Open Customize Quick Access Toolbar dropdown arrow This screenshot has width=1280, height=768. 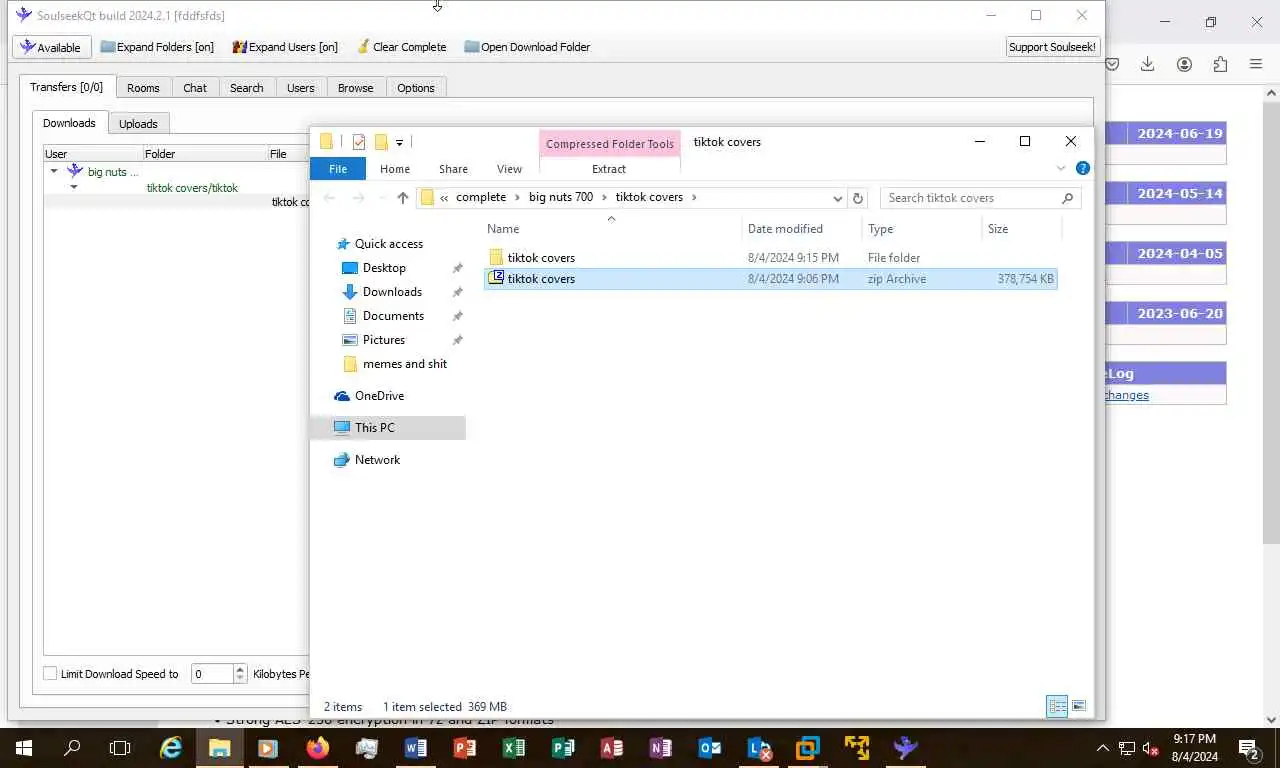[x=399, y=142]
